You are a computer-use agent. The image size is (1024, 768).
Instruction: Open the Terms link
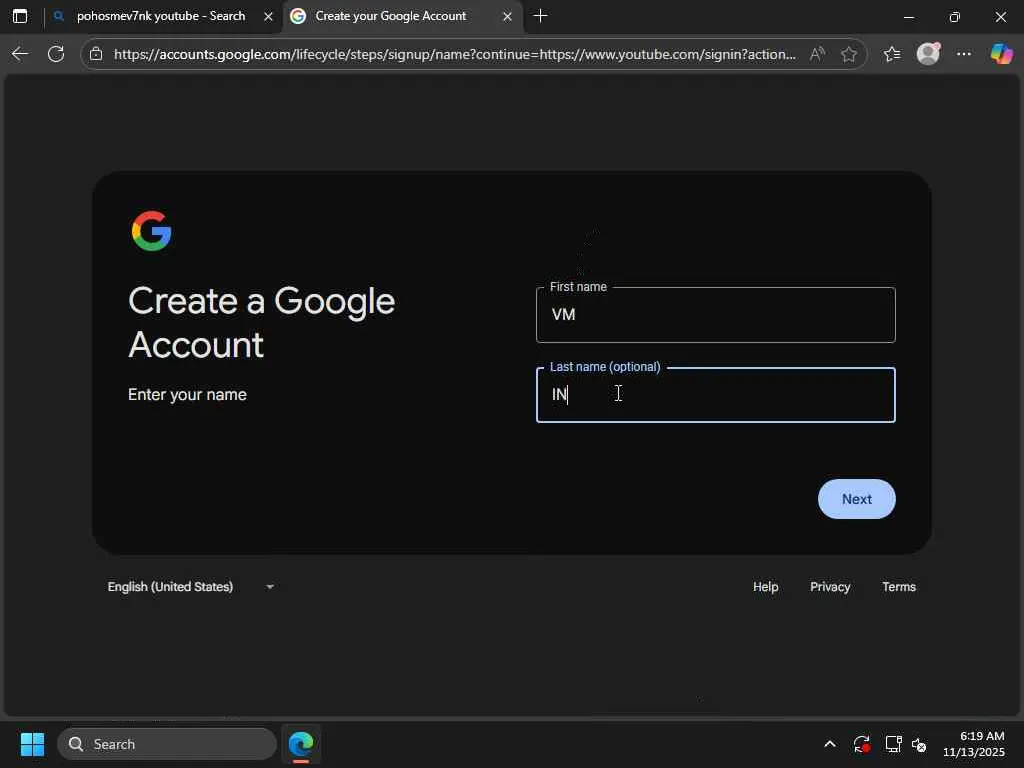[899, 586]
